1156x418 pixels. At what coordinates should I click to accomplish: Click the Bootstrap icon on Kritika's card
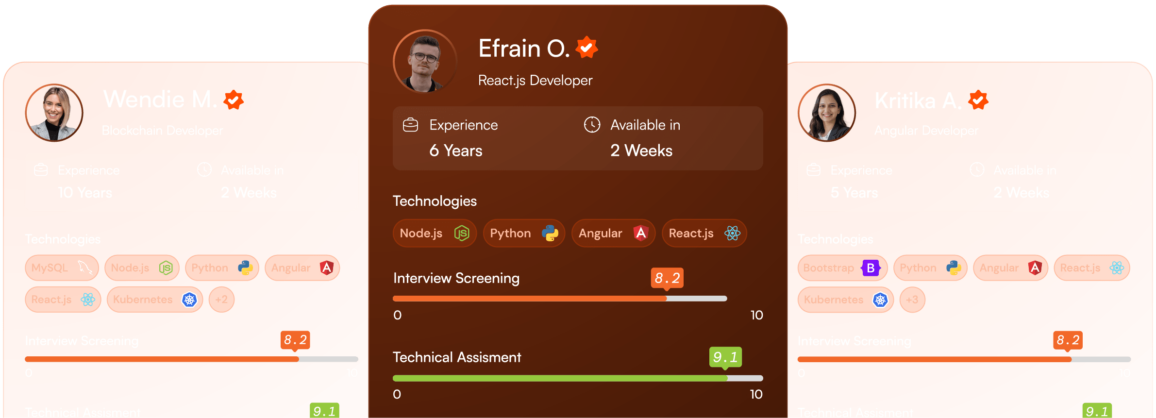871,268
